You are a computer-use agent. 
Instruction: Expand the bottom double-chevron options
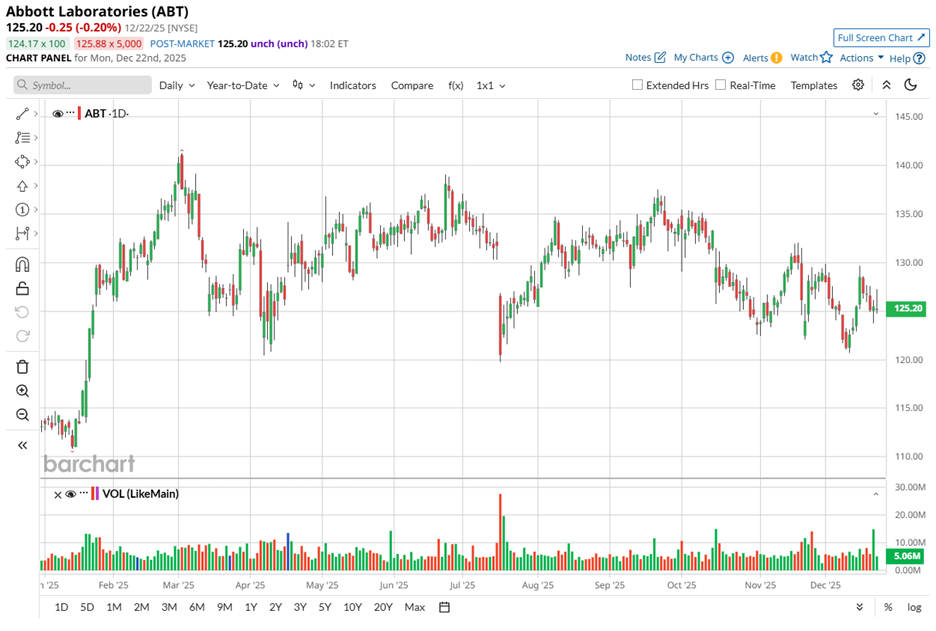pyautogui.click(x=859, y=607)
